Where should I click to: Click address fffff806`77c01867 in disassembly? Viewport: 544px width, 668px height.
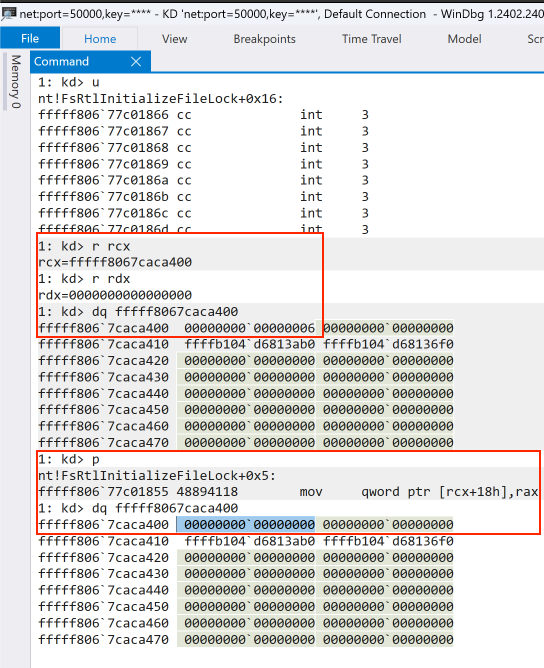(103, 131)
